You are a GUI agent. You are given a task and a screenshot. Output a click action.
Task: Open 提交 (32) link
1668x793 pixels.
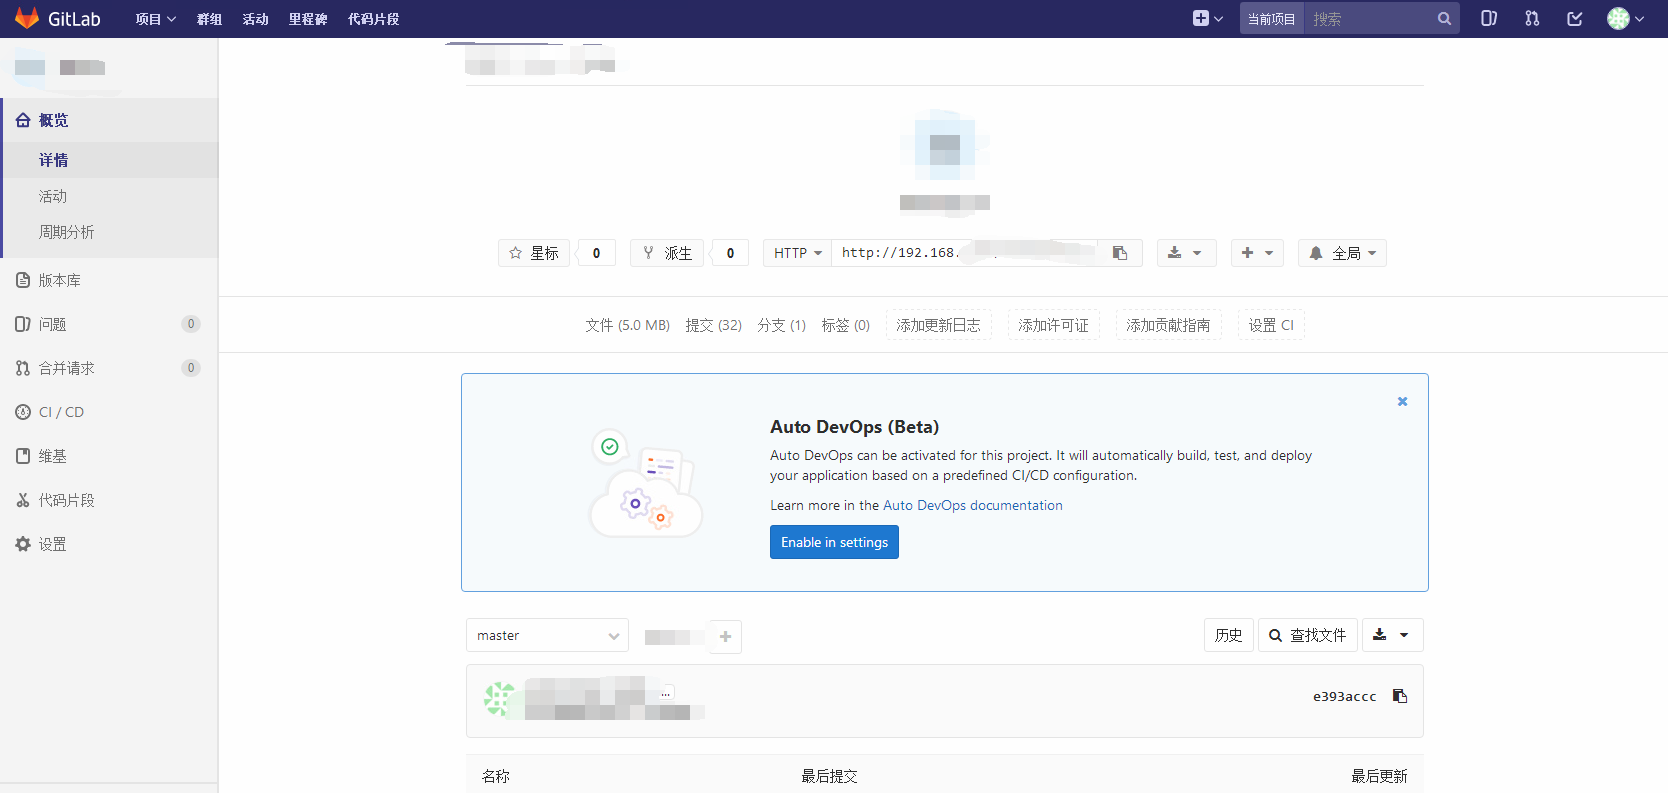pos(713,325)
